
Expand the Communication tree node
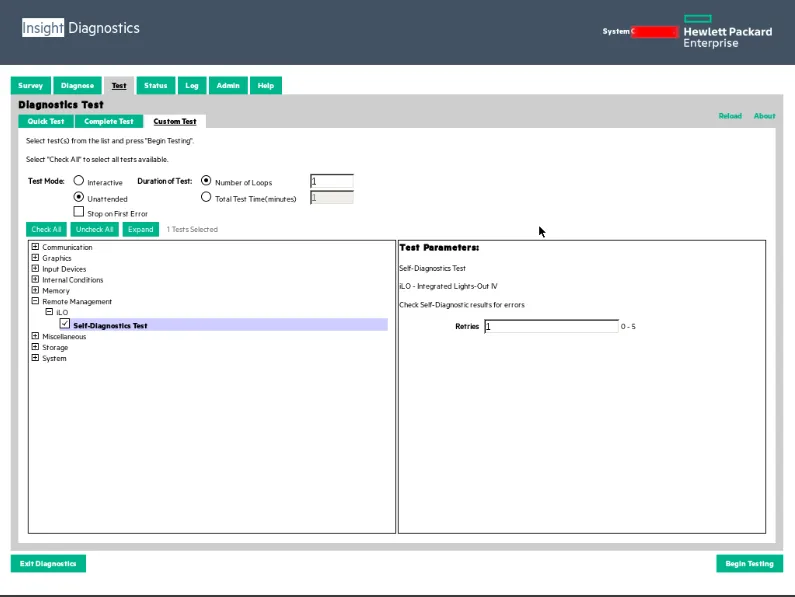pyautogui.click(x=35, y=247)
